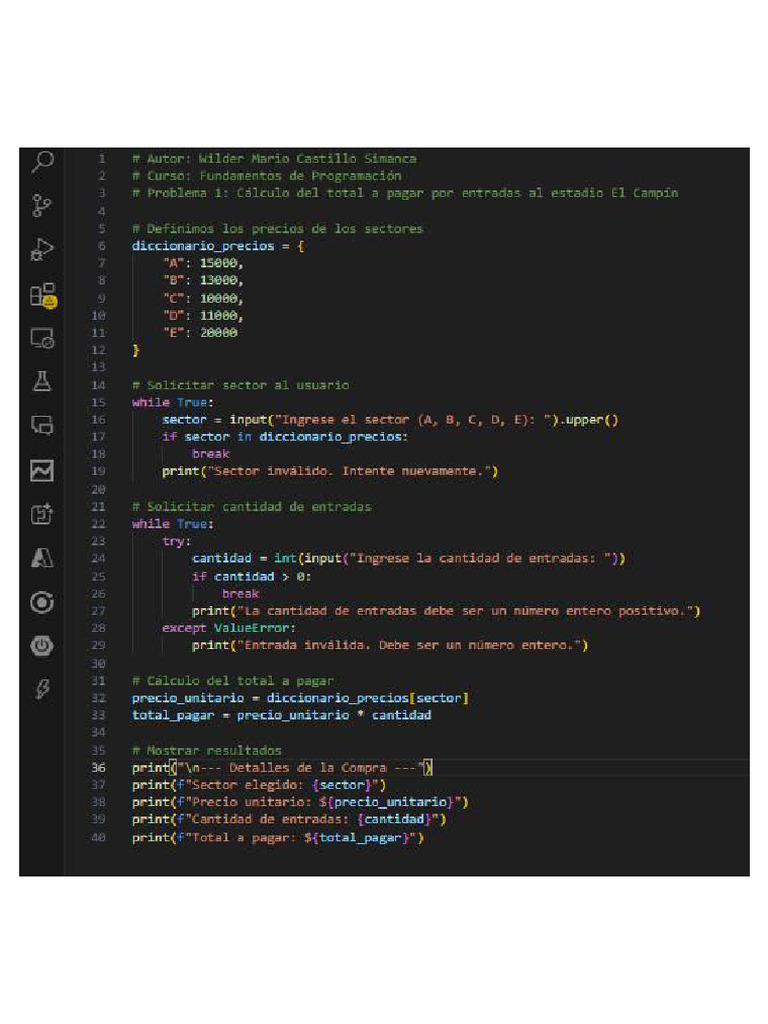Viewport: 768px width, 1024px height.
Task: Click line number 15 in the gutter
Action: [98, 402]
